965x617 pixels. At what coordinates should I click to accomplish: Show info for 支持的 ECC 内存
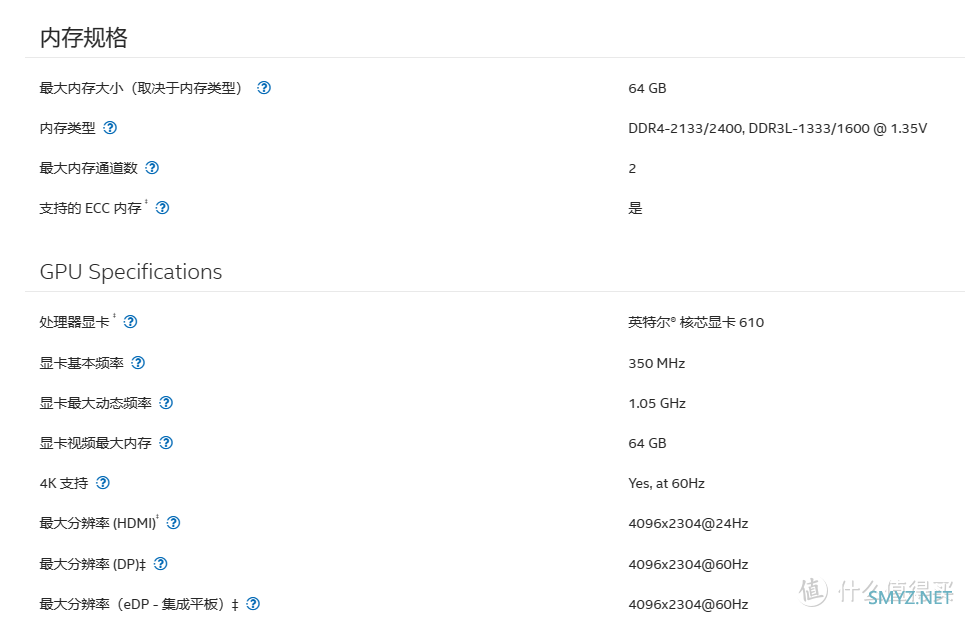pyautogui.click(x=162, y=208)
